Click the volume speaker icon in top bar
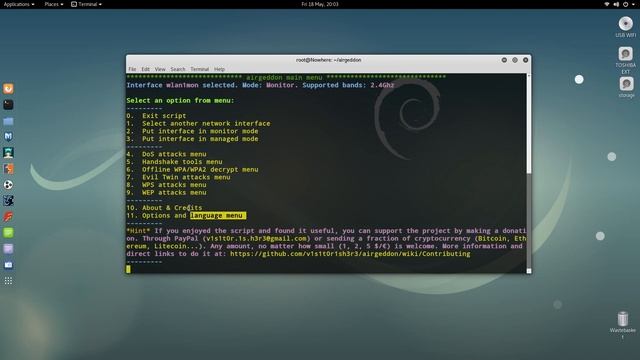The height and width of the screenshot is (360, 640). [x=616, y=4]
